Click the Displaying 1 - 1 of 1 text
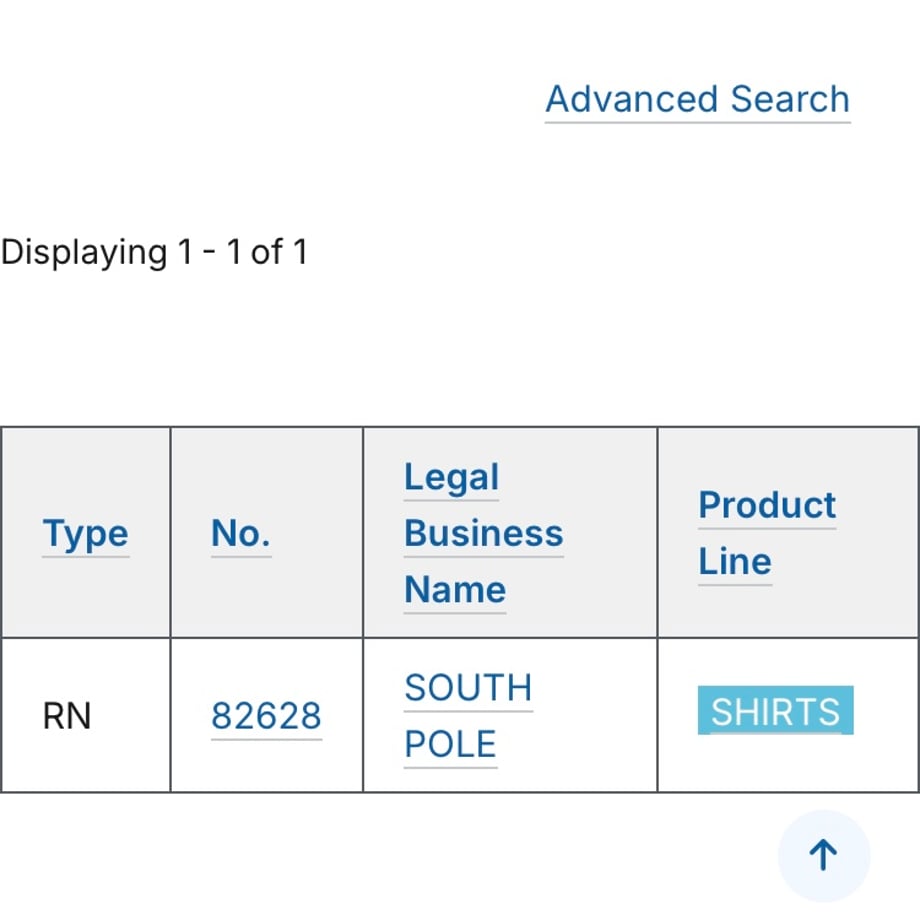The width and height of the screenshot is (920, 920). pyautogui.click(x=154, y=252)
